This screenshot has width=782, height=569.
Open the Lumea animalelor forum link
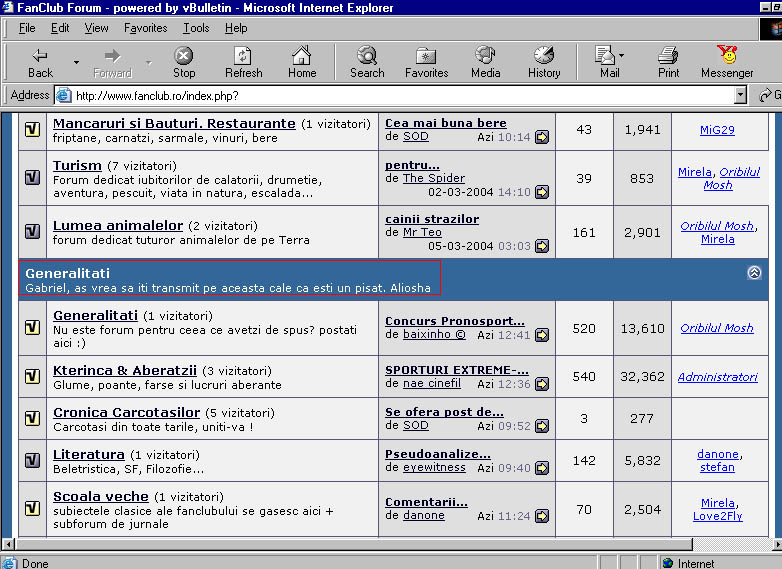tap(118, 226)
